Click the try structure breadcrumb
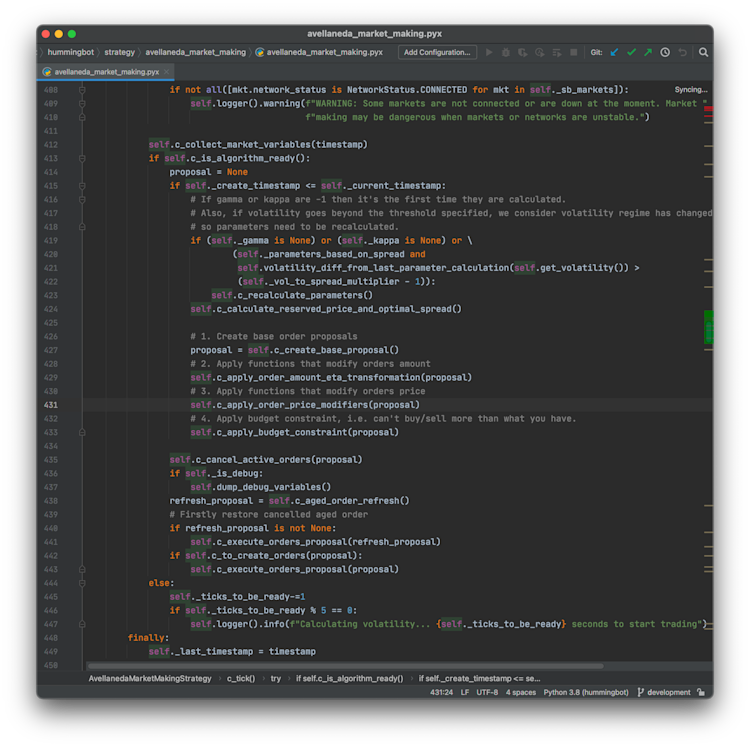750x747 pixels. [276, 678]
